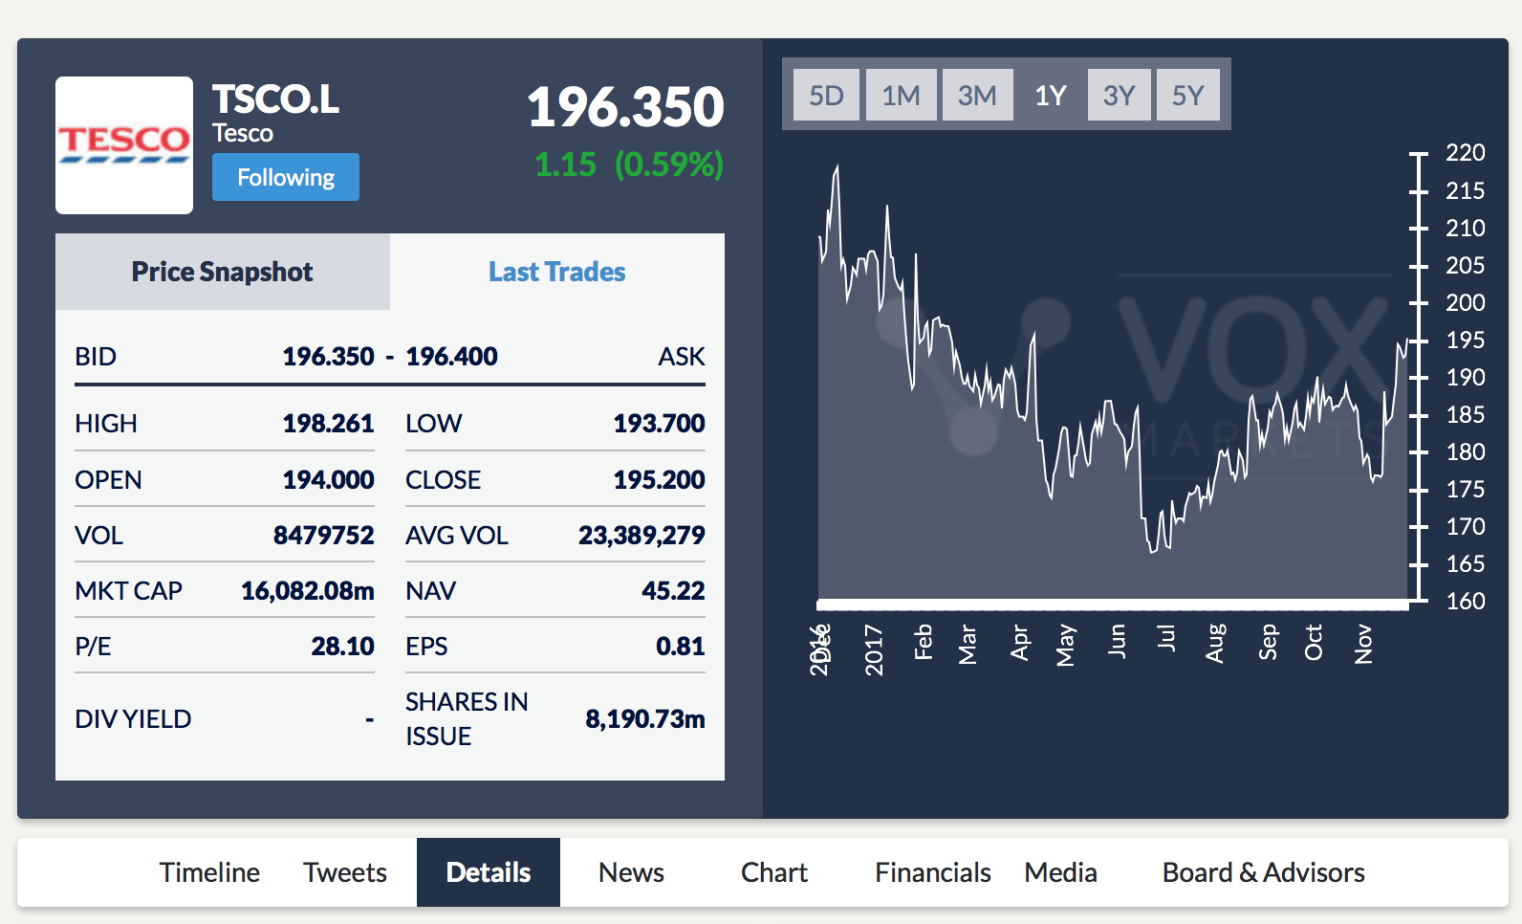Switch chart to 3Y range
The image size is (1522, 924).
tap(1119, 95)
